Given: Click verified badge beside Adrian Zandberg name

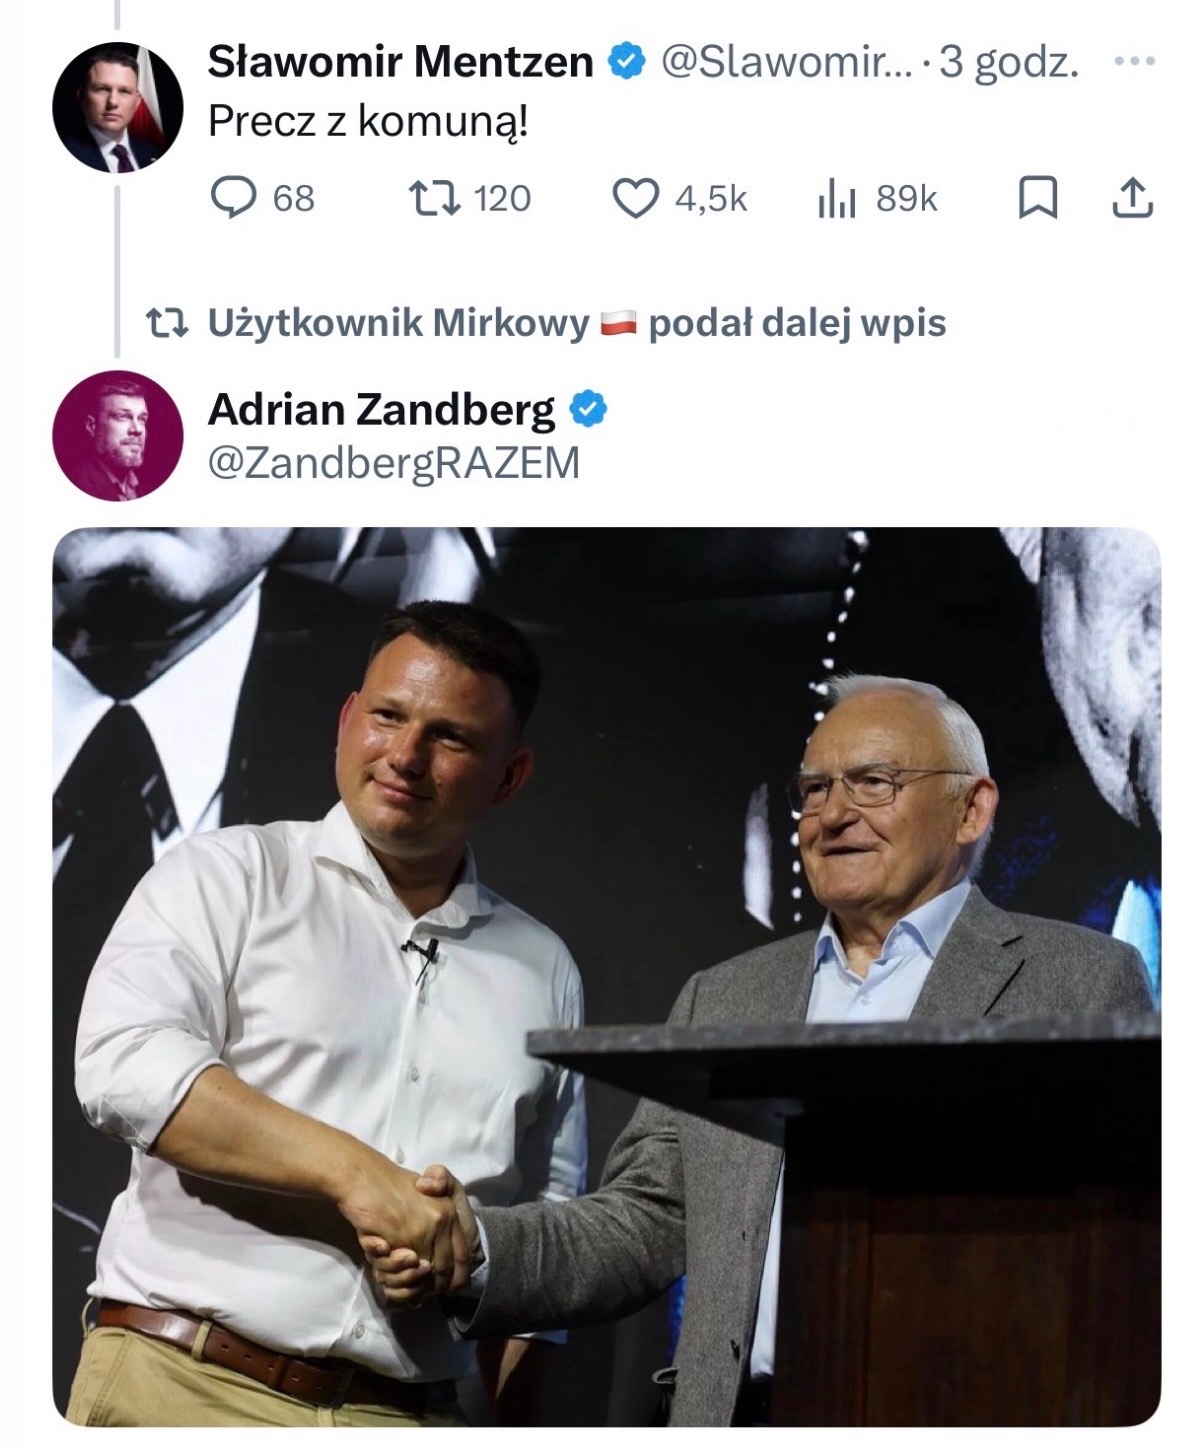Looking at the screenshot, I should coord(588,409).
